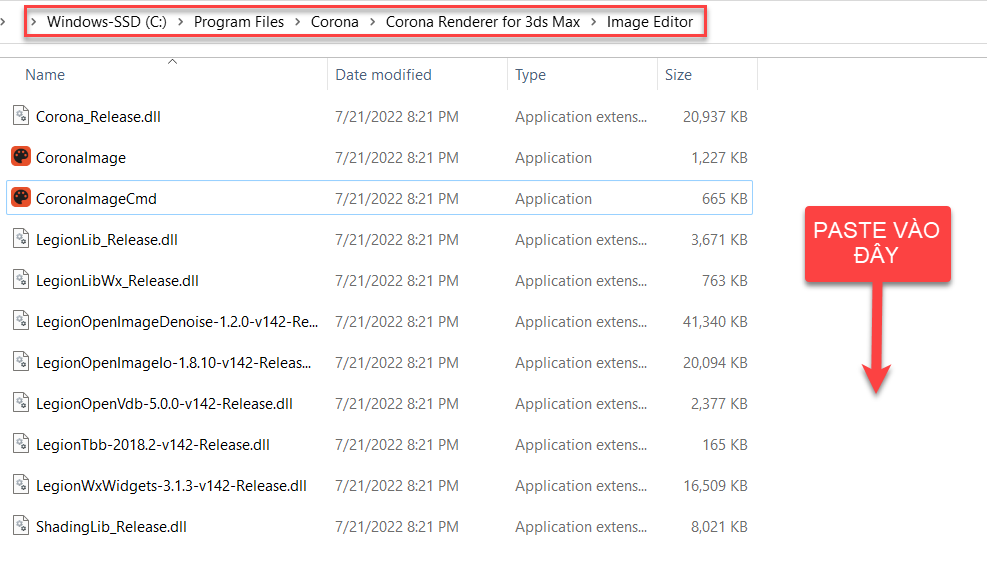Image resolution: width=987 pixels, height=580 pixels.
Task: Expand chevron after Program Files in address bar
Action: 298,22
